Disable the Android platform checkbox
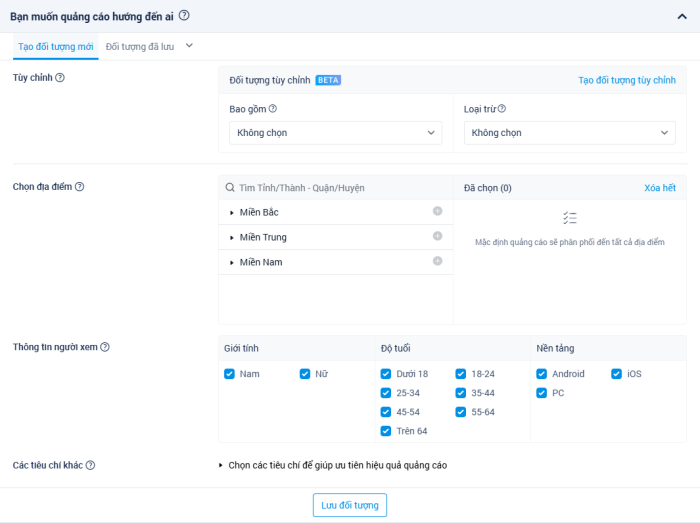Image resolution: width=700 pixels, height=523 pixels. tap(542, 374)
